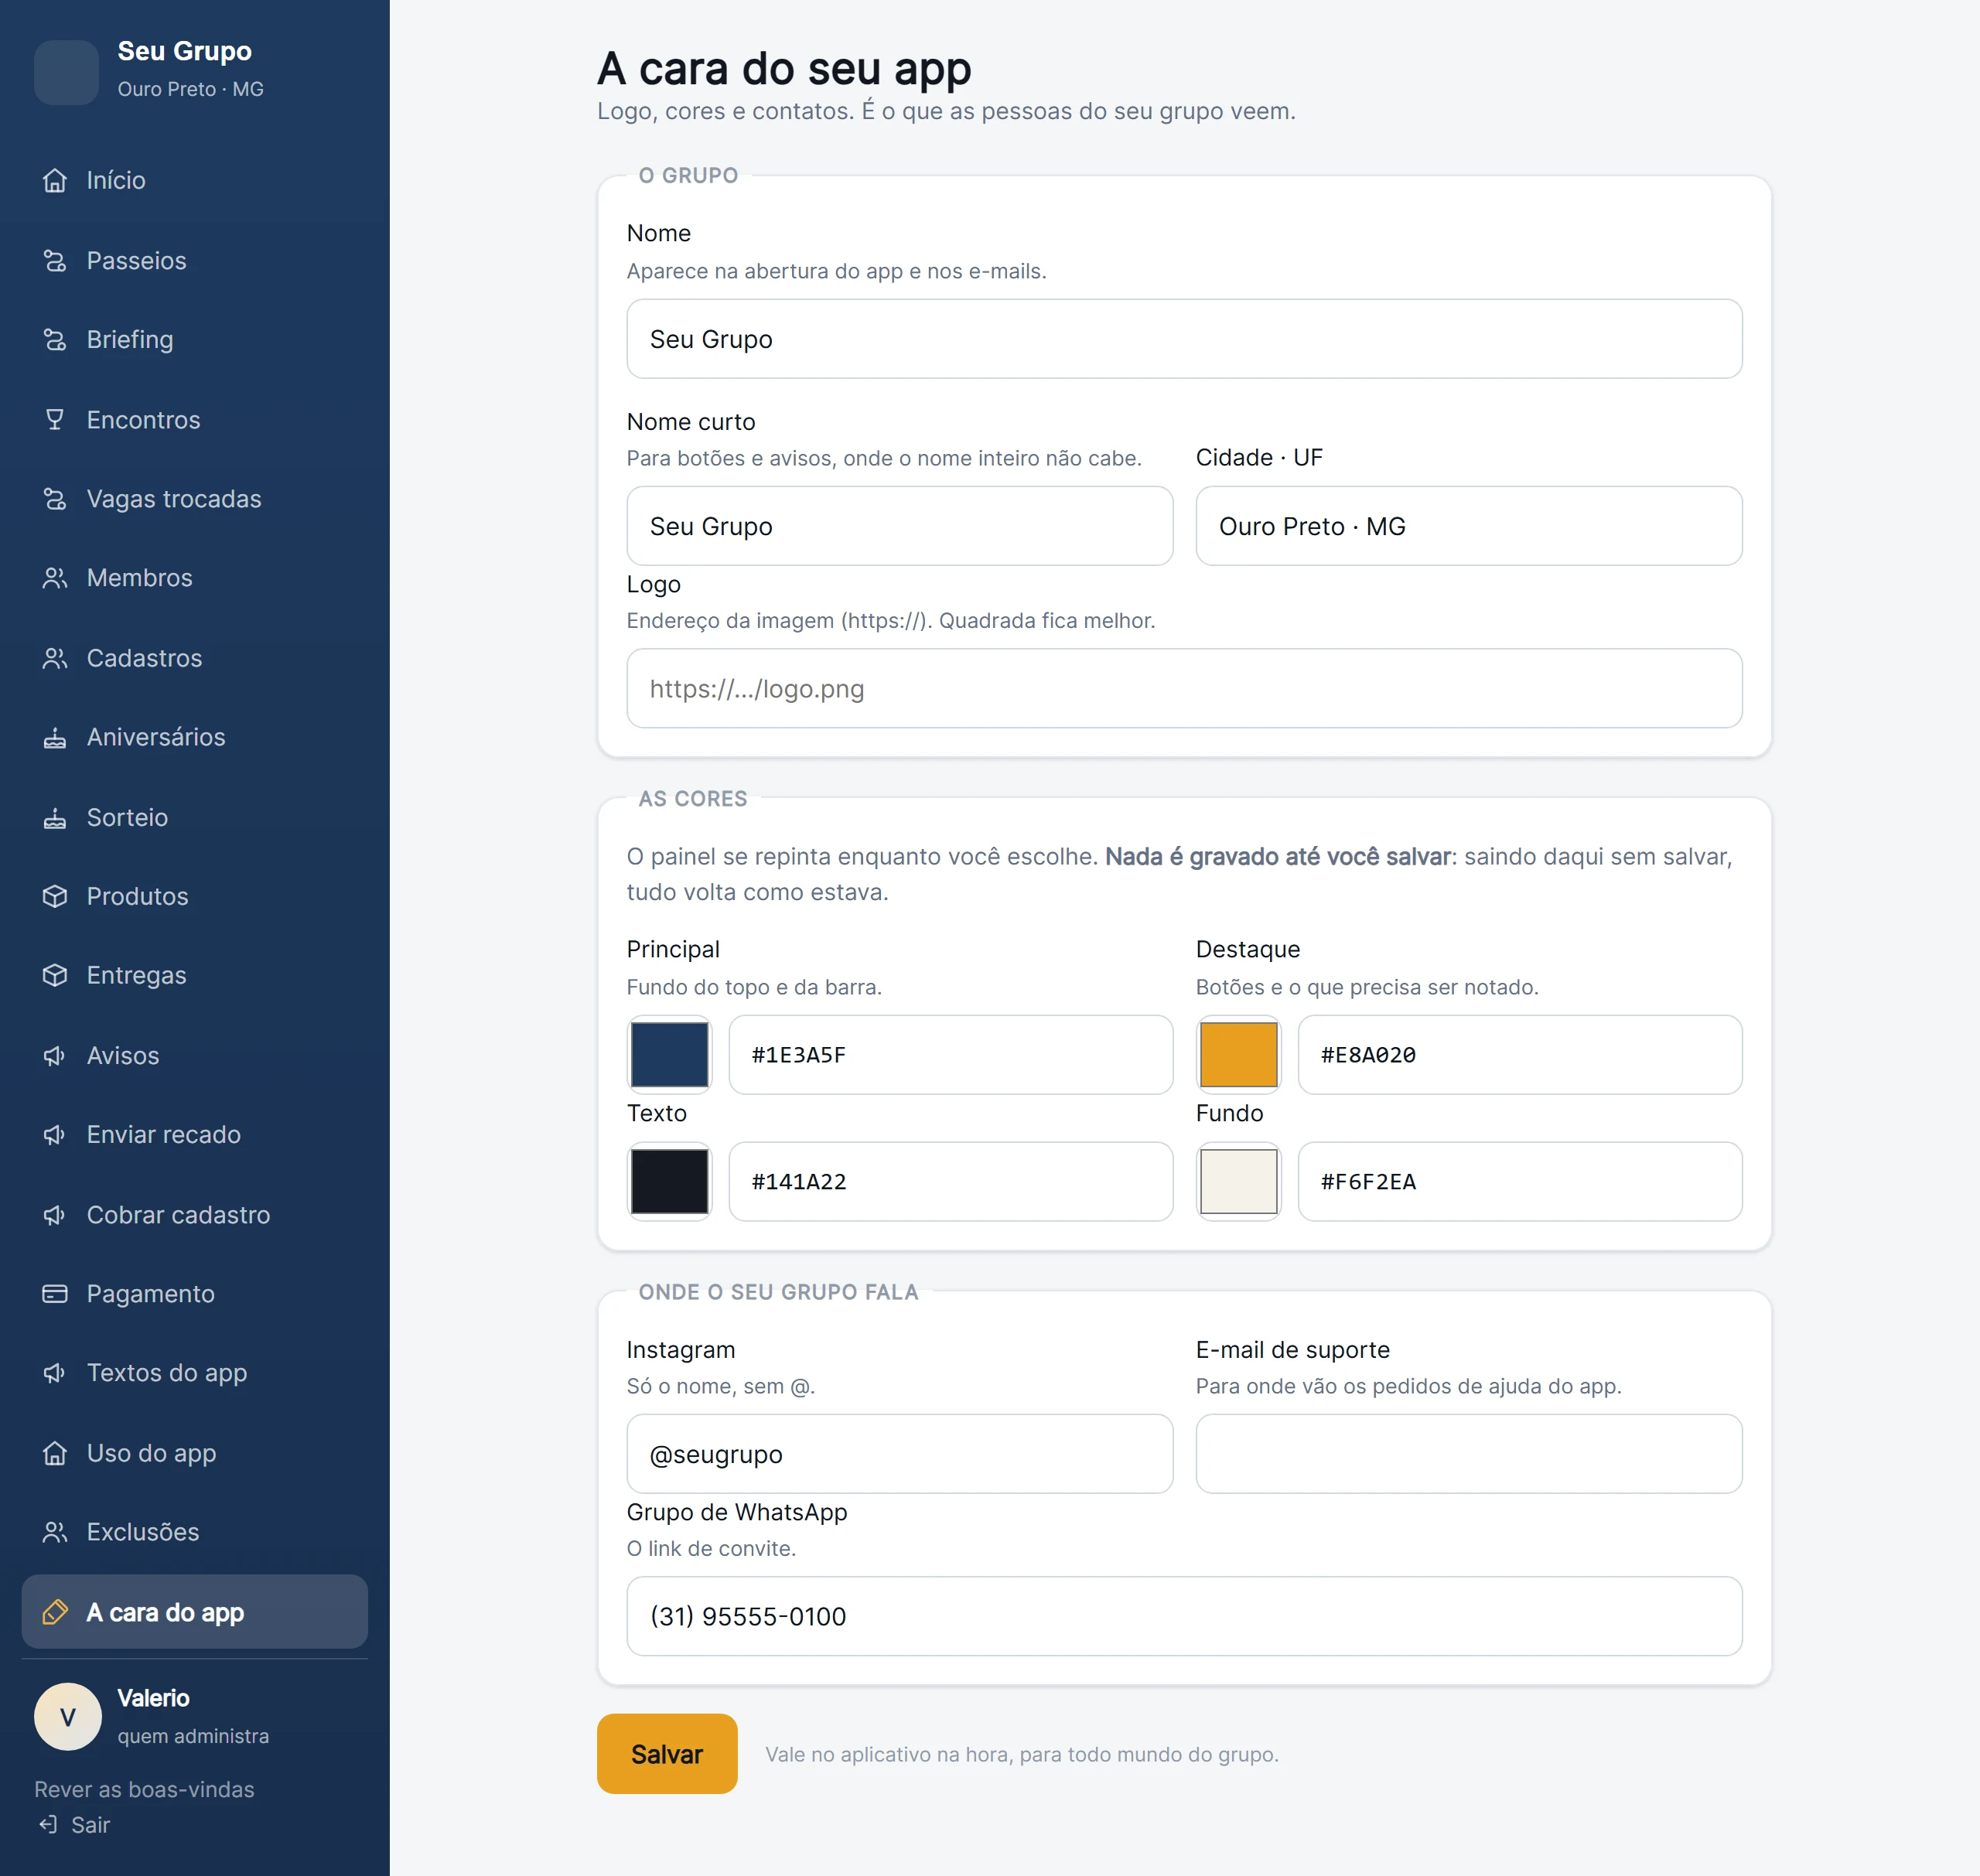The image size is (1980, 1876).
Task: Focus the #F6F2EA hex input
Action: (1520, 1182)
